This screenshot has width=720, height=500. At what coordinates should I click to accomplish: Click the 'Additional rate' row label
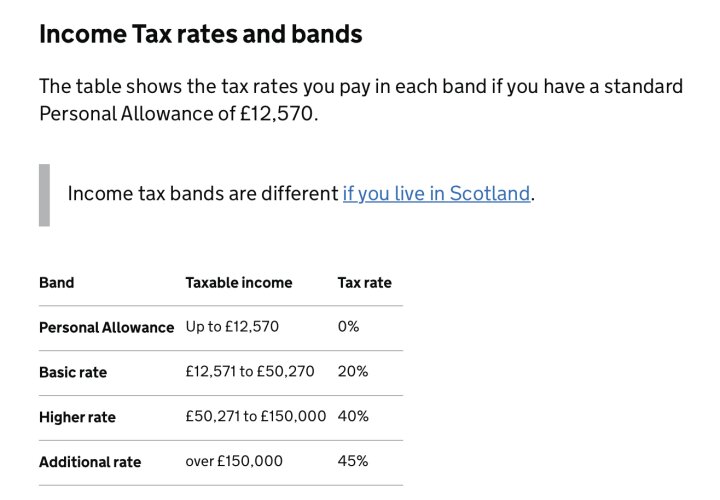(90, 462)
